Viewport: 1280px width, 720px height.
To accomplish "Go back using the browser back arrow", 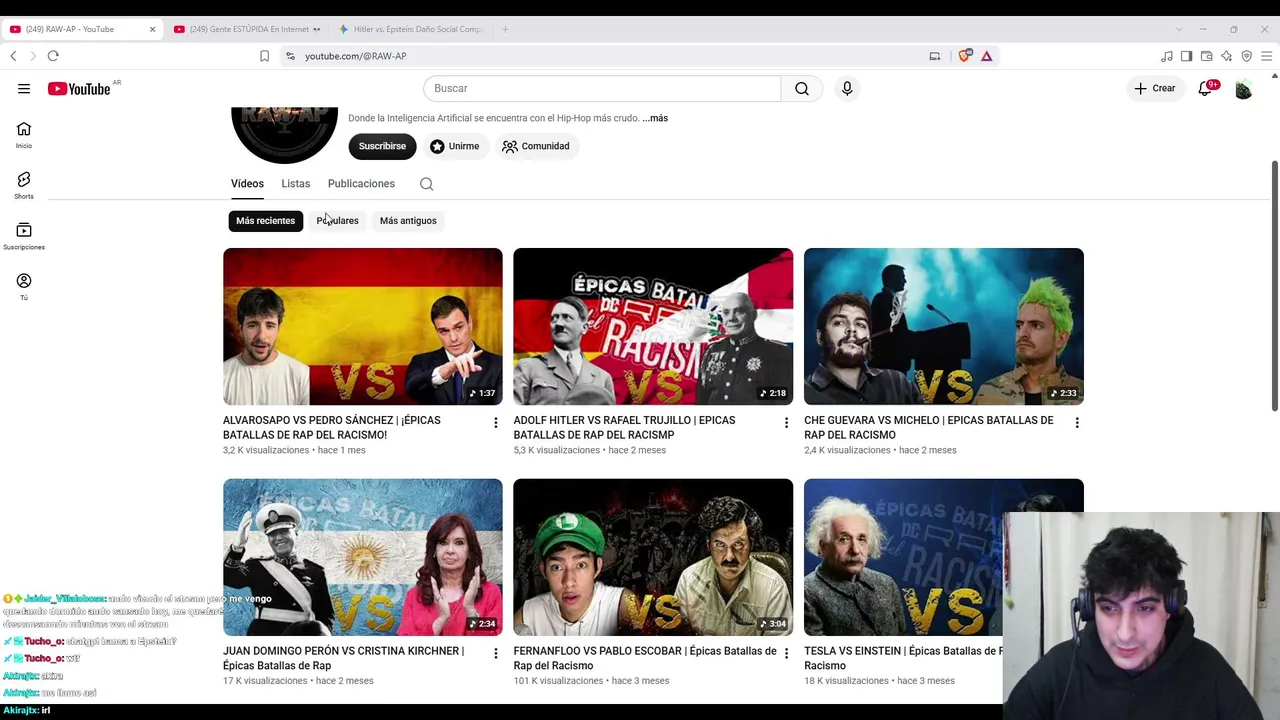I will coord(13,56).
